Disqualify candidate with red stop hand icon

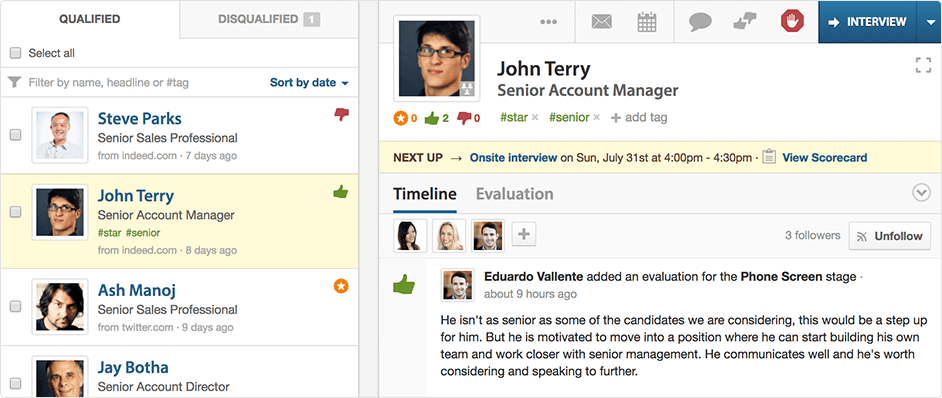pyautogui.click(x=792, y=22)
